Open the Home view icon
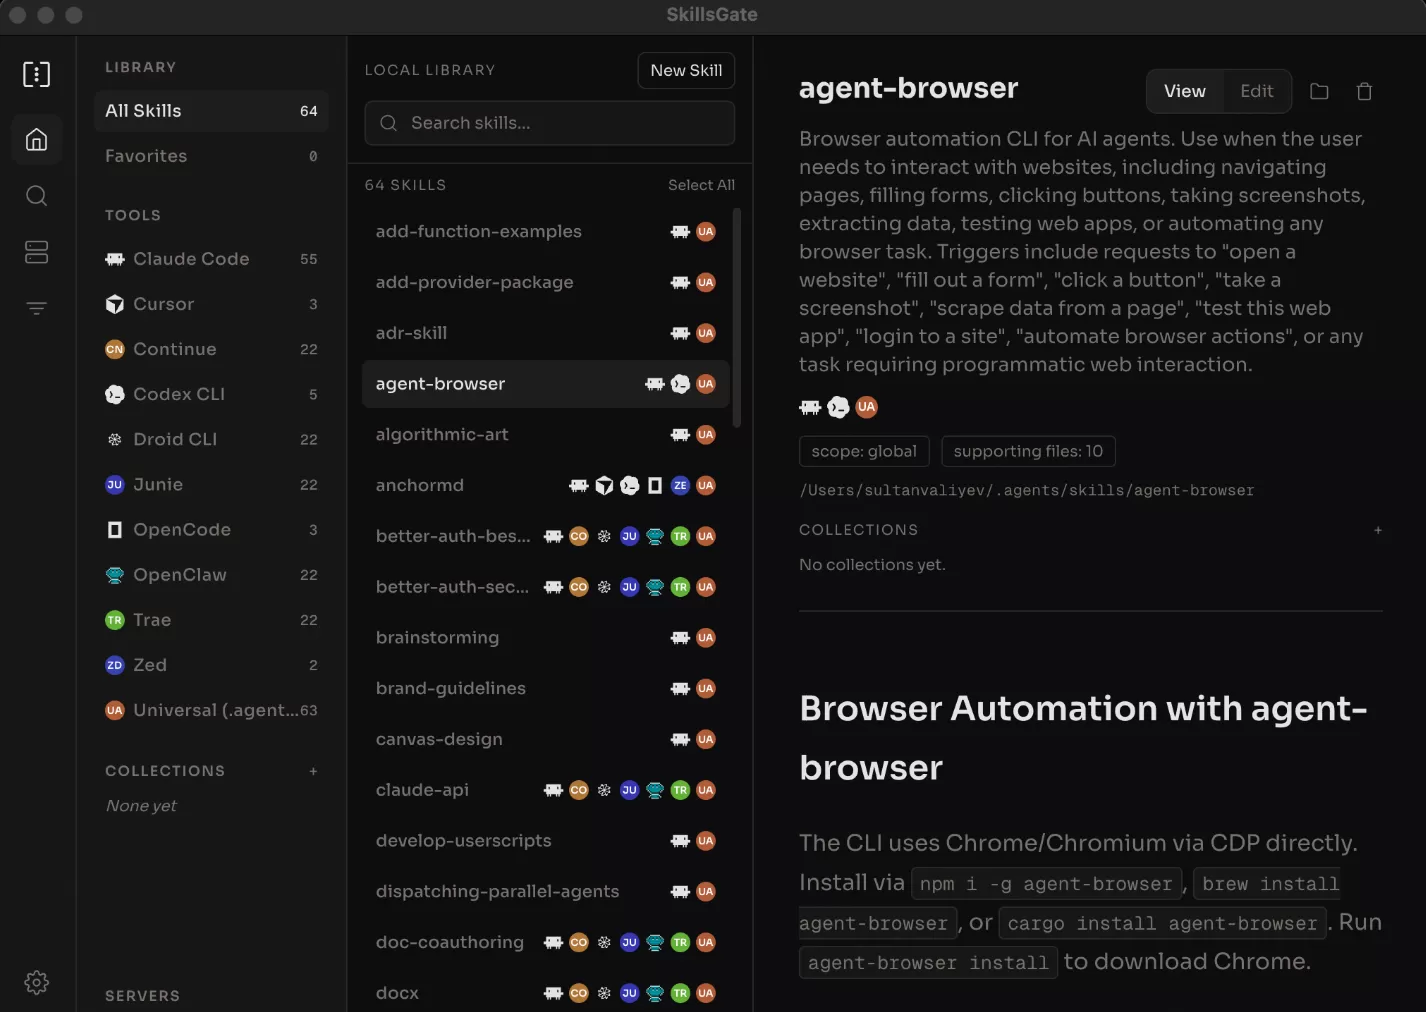 pos(36,139)
